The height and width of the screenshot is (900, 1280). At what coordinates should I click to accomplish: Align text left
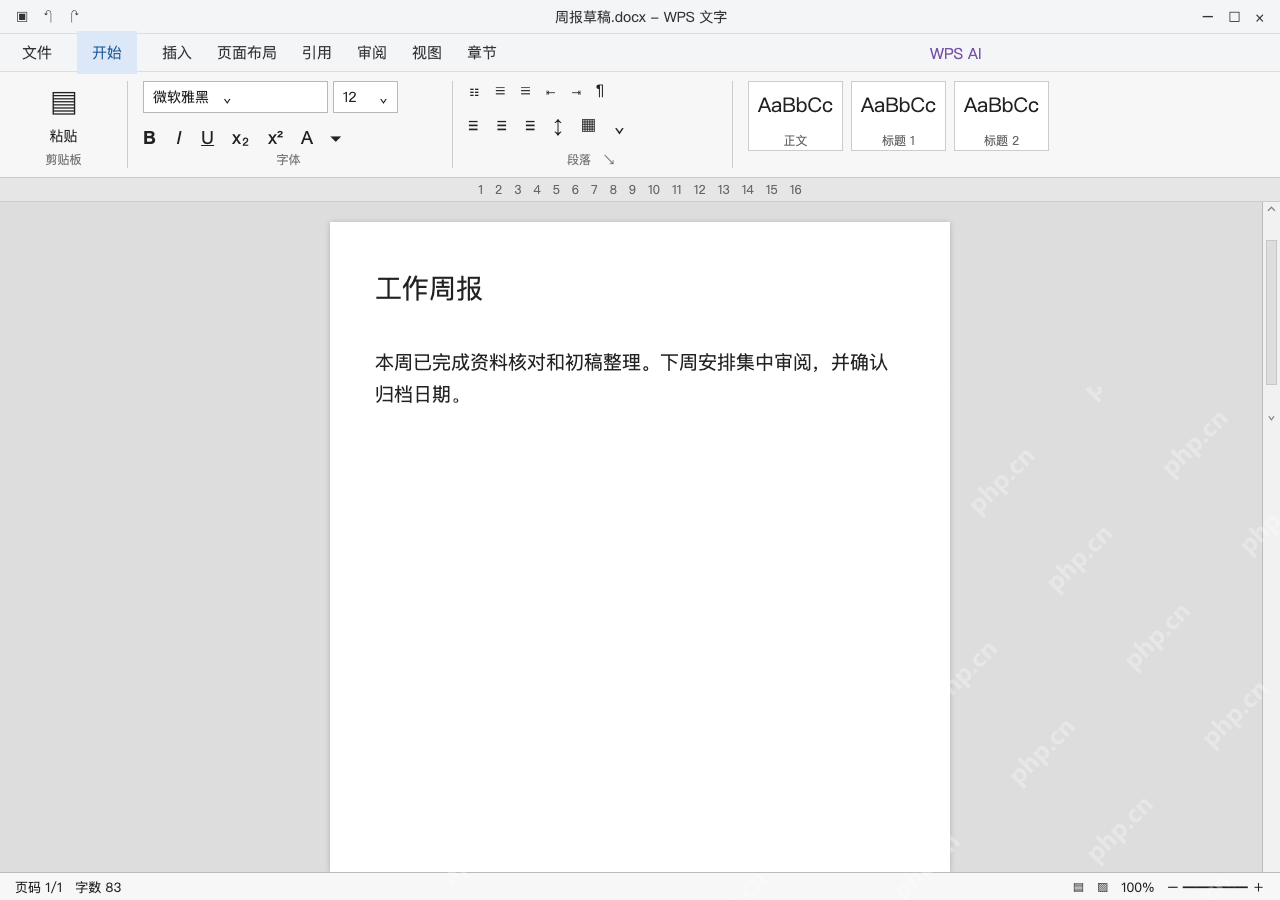473,126
